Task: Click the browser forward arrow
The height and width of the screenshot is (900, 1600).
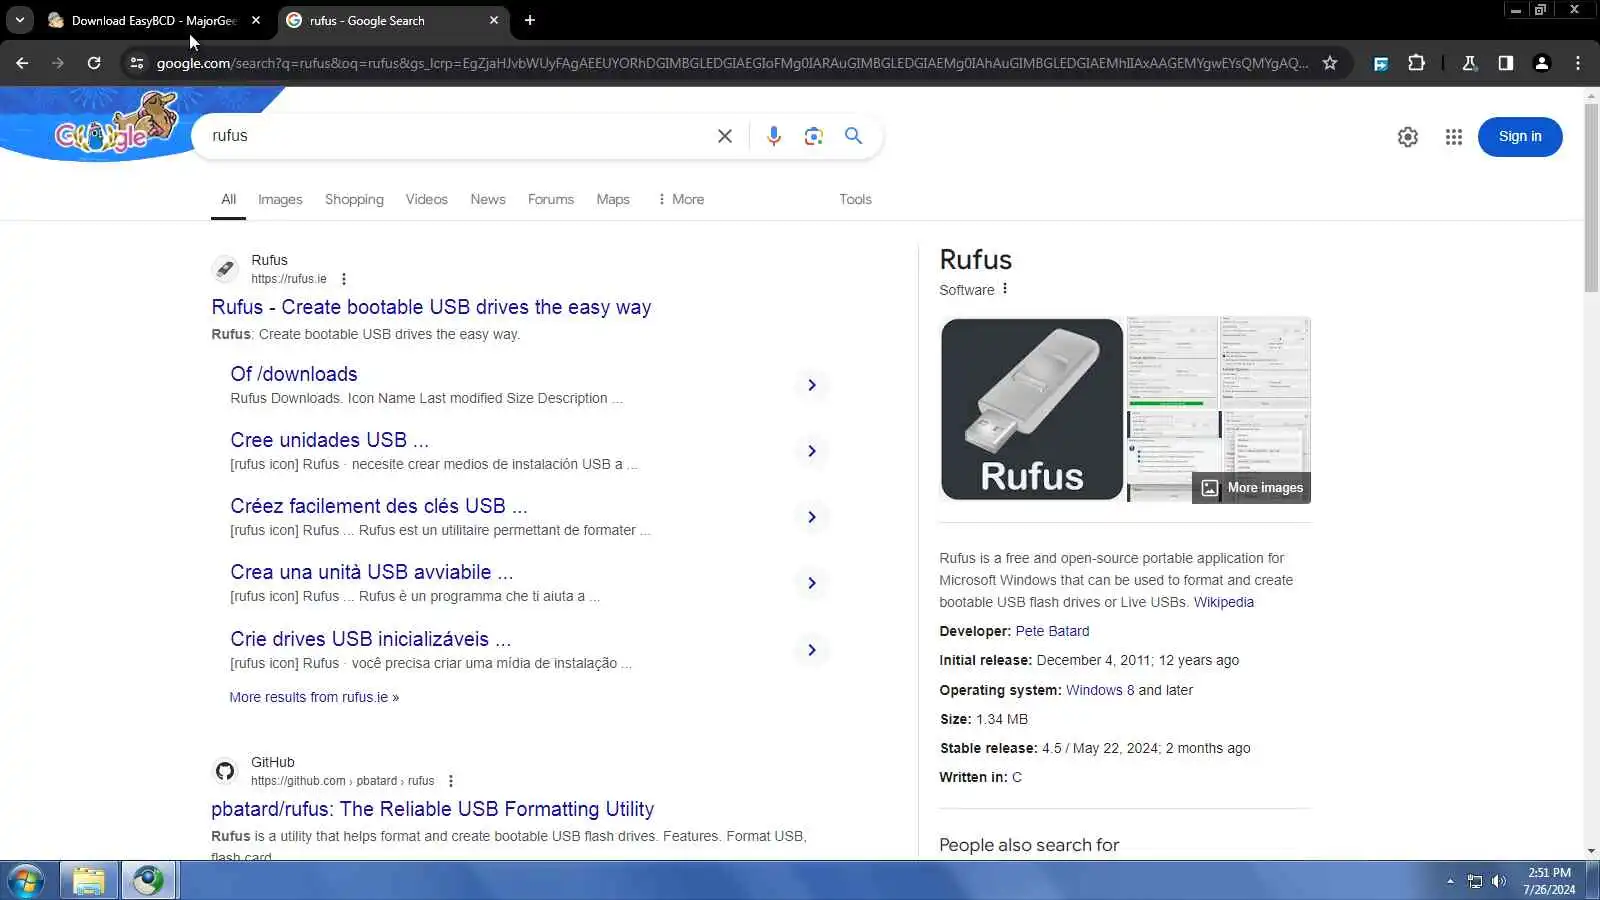Action: pos(58,63)
